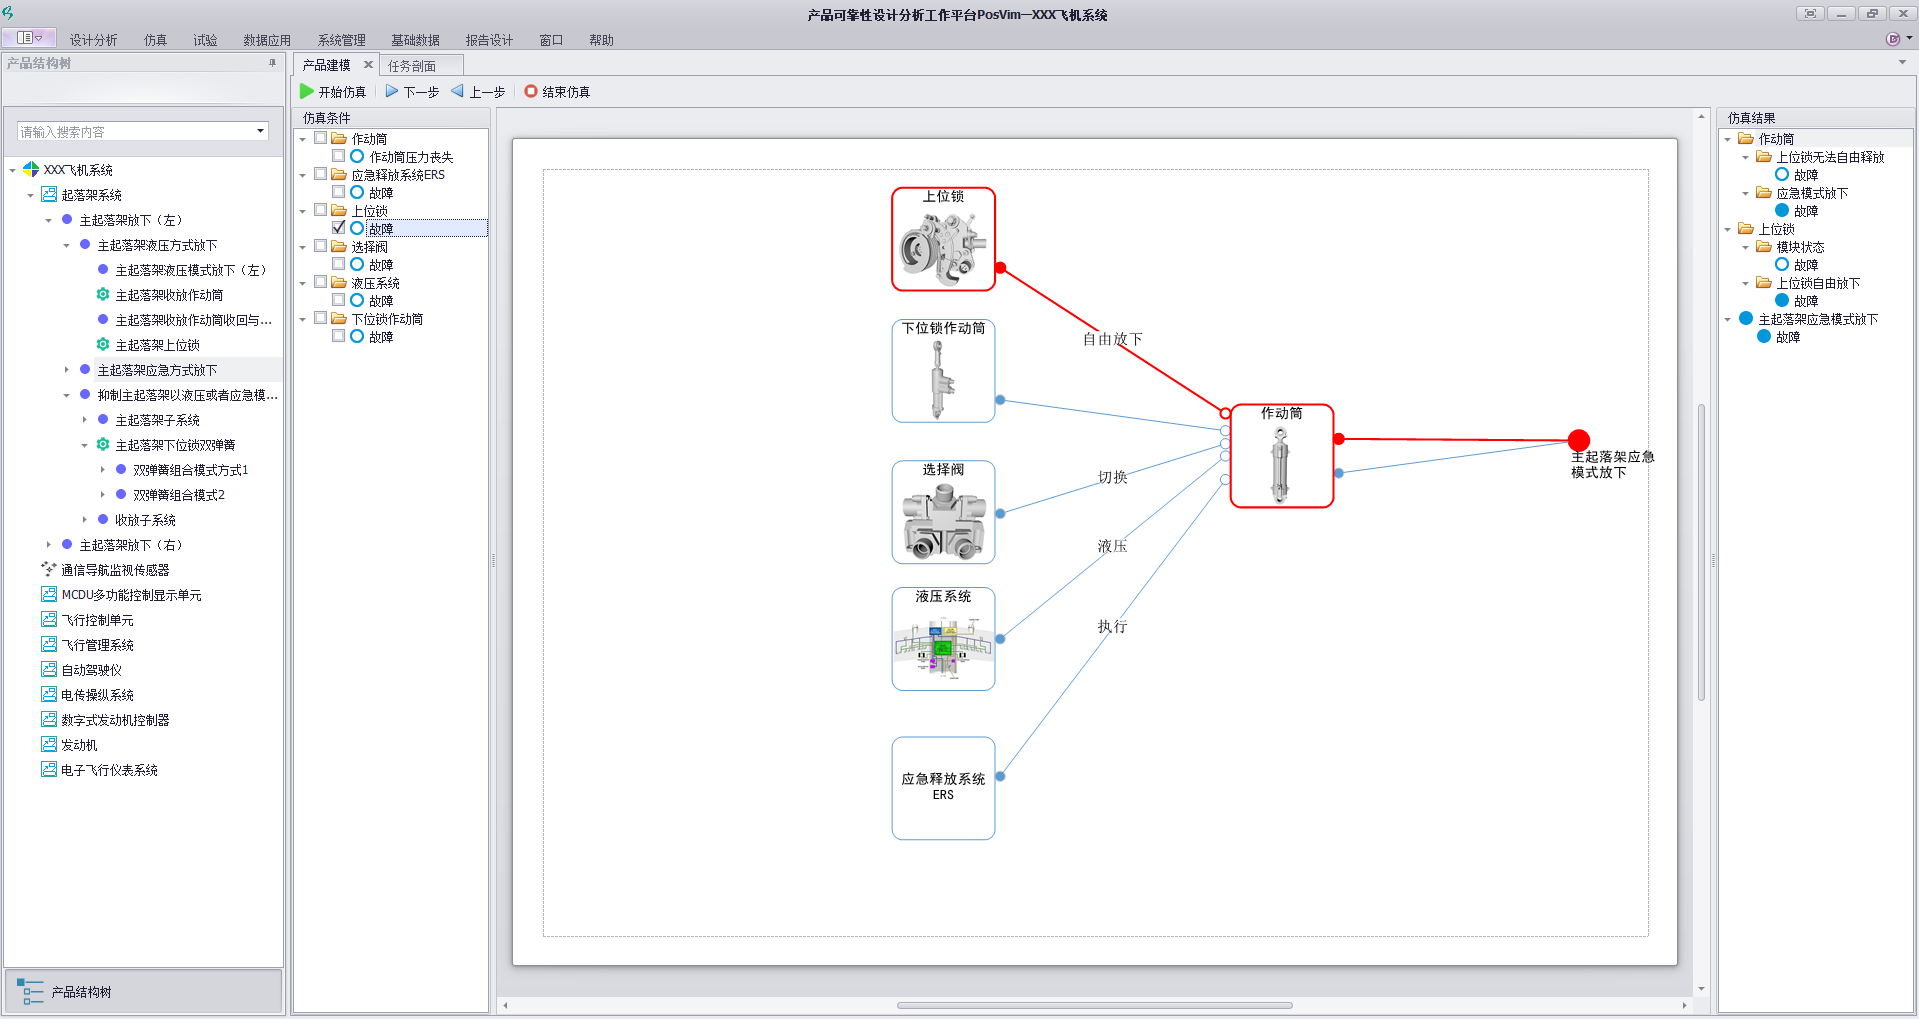1919x1019 pixels.
Task: Collapse the 起落架系统 tree node
Action: (x=30, y=195)
